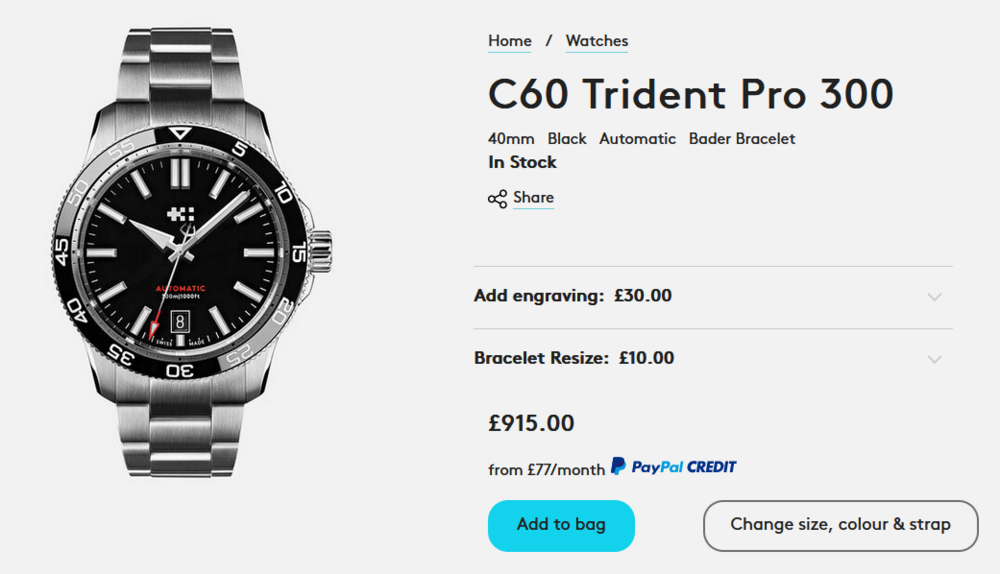The image size is (1000, 574).
Task: Click the triangle marker atop the bezel
Action: point(181,133)
